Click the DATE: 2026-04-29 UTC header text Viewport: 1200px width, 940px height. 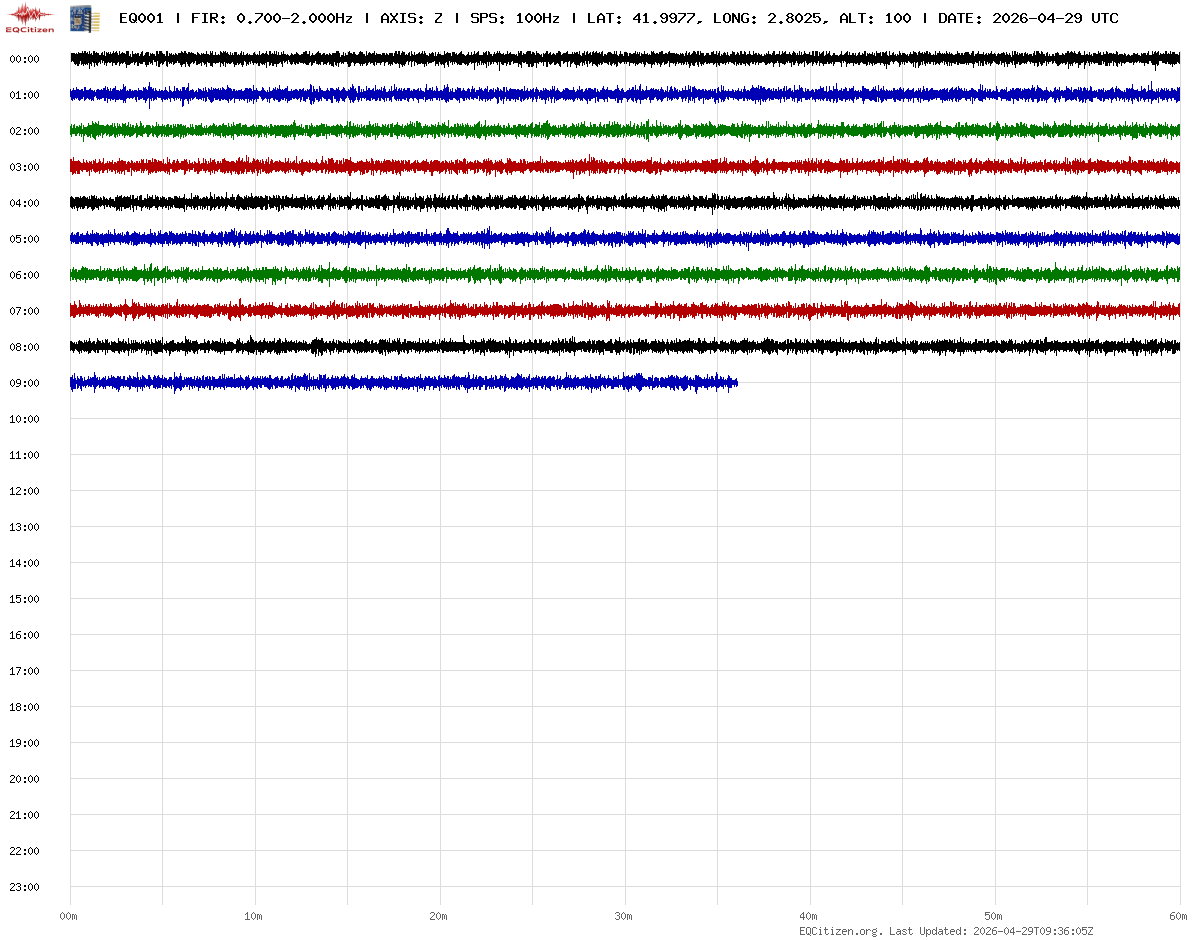pos(1028,19)
